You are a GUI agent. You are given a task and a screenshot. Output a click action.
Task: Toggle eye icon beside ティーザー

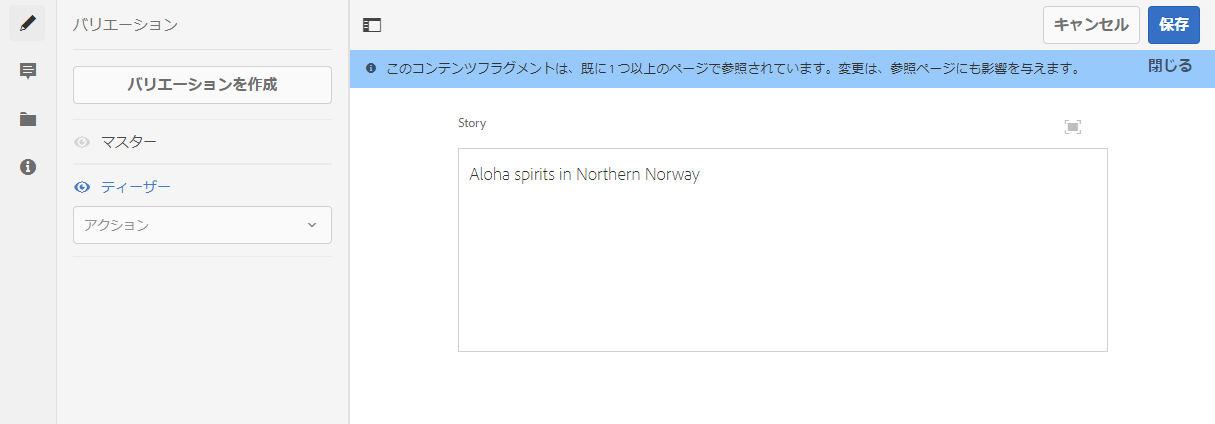pos(82,187)
